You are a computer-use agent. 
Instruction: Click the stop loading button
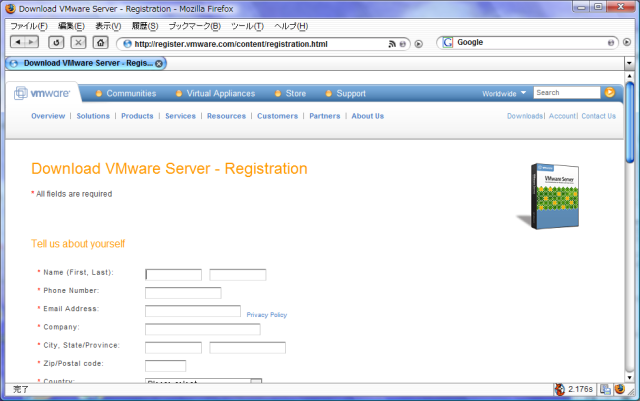pos(78,43)
